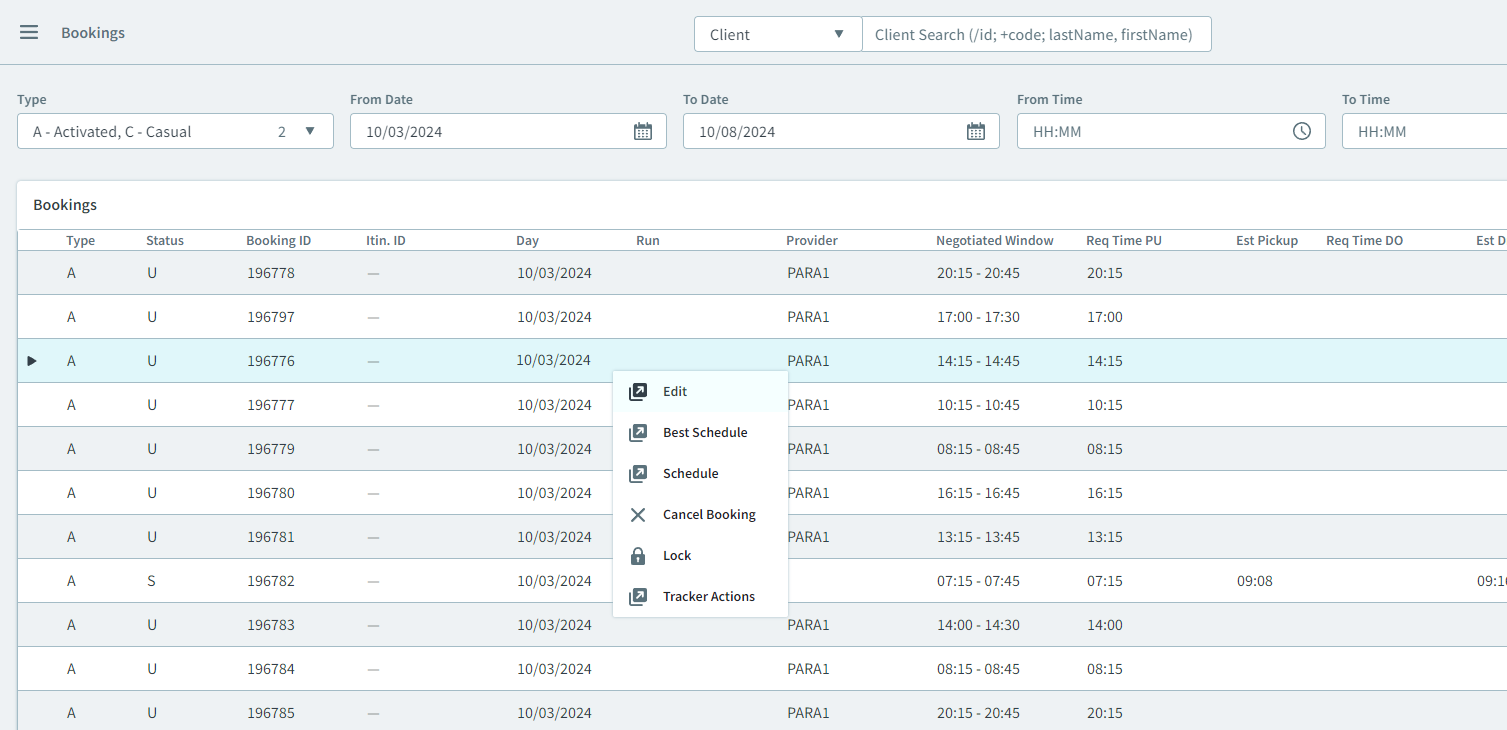Click the triangle expander on row 196776

click(31, 360)
